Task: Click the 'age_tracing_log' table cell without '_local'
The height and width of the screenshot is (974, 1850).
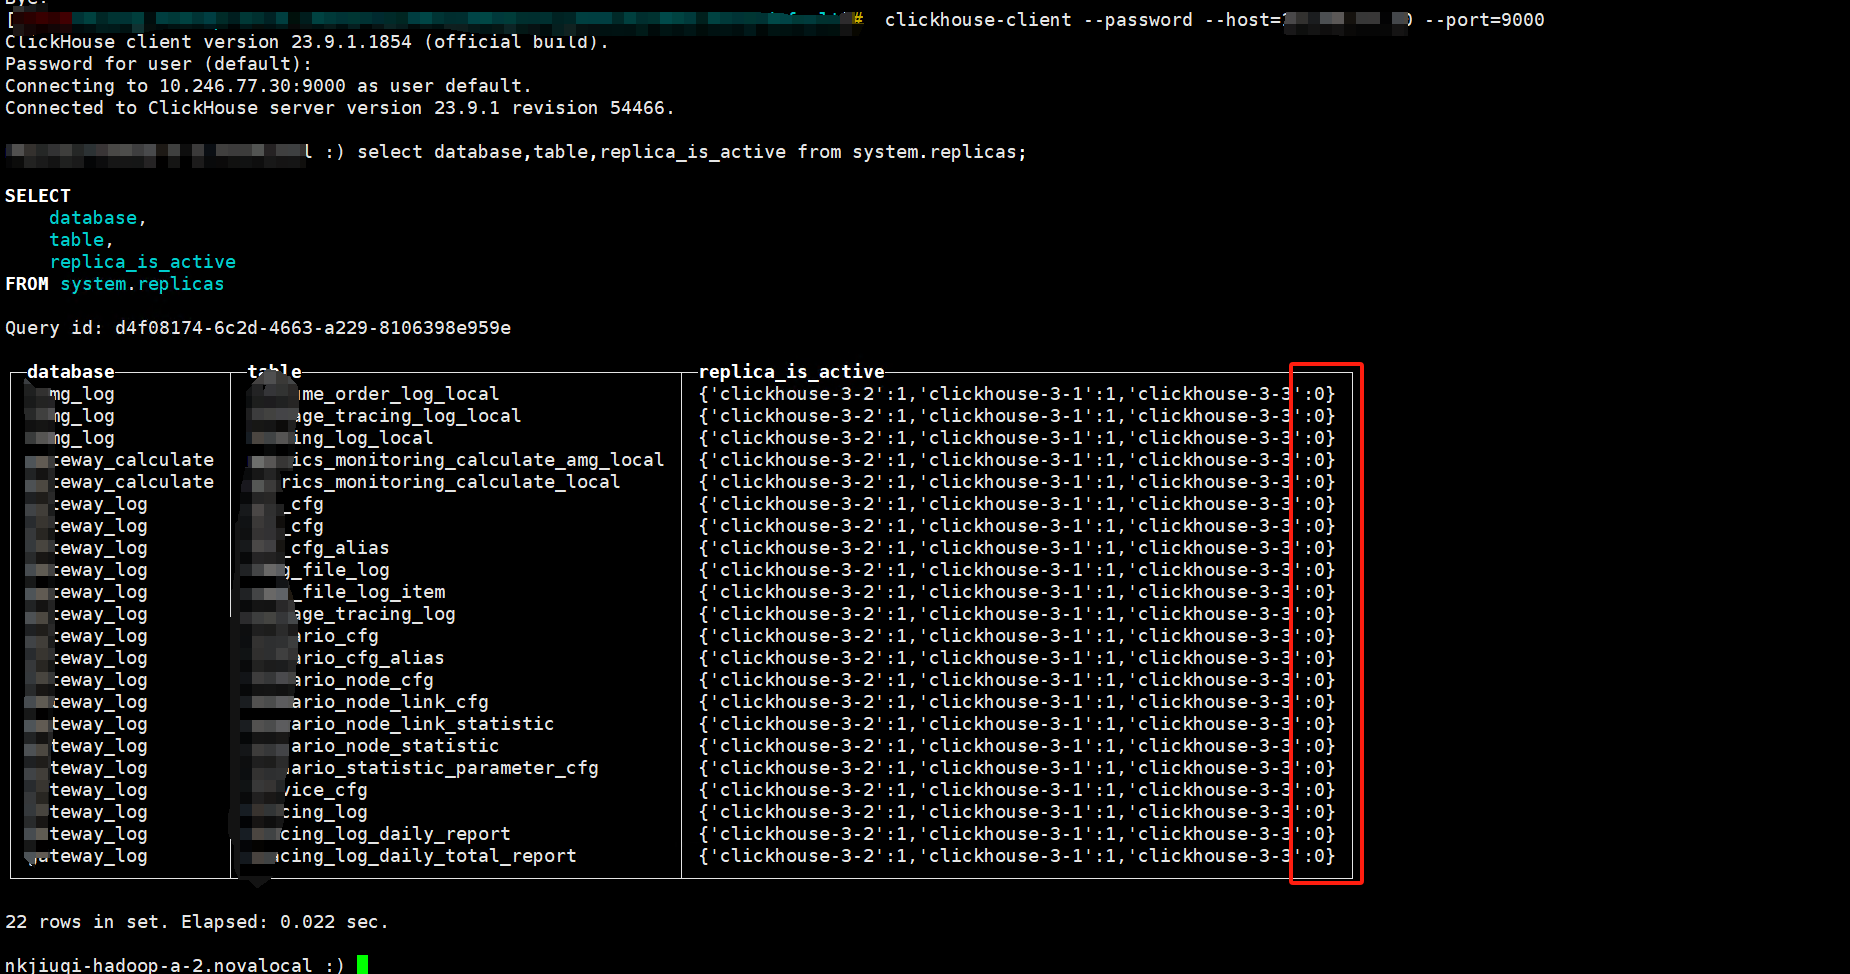Action: tap(374, 614)
